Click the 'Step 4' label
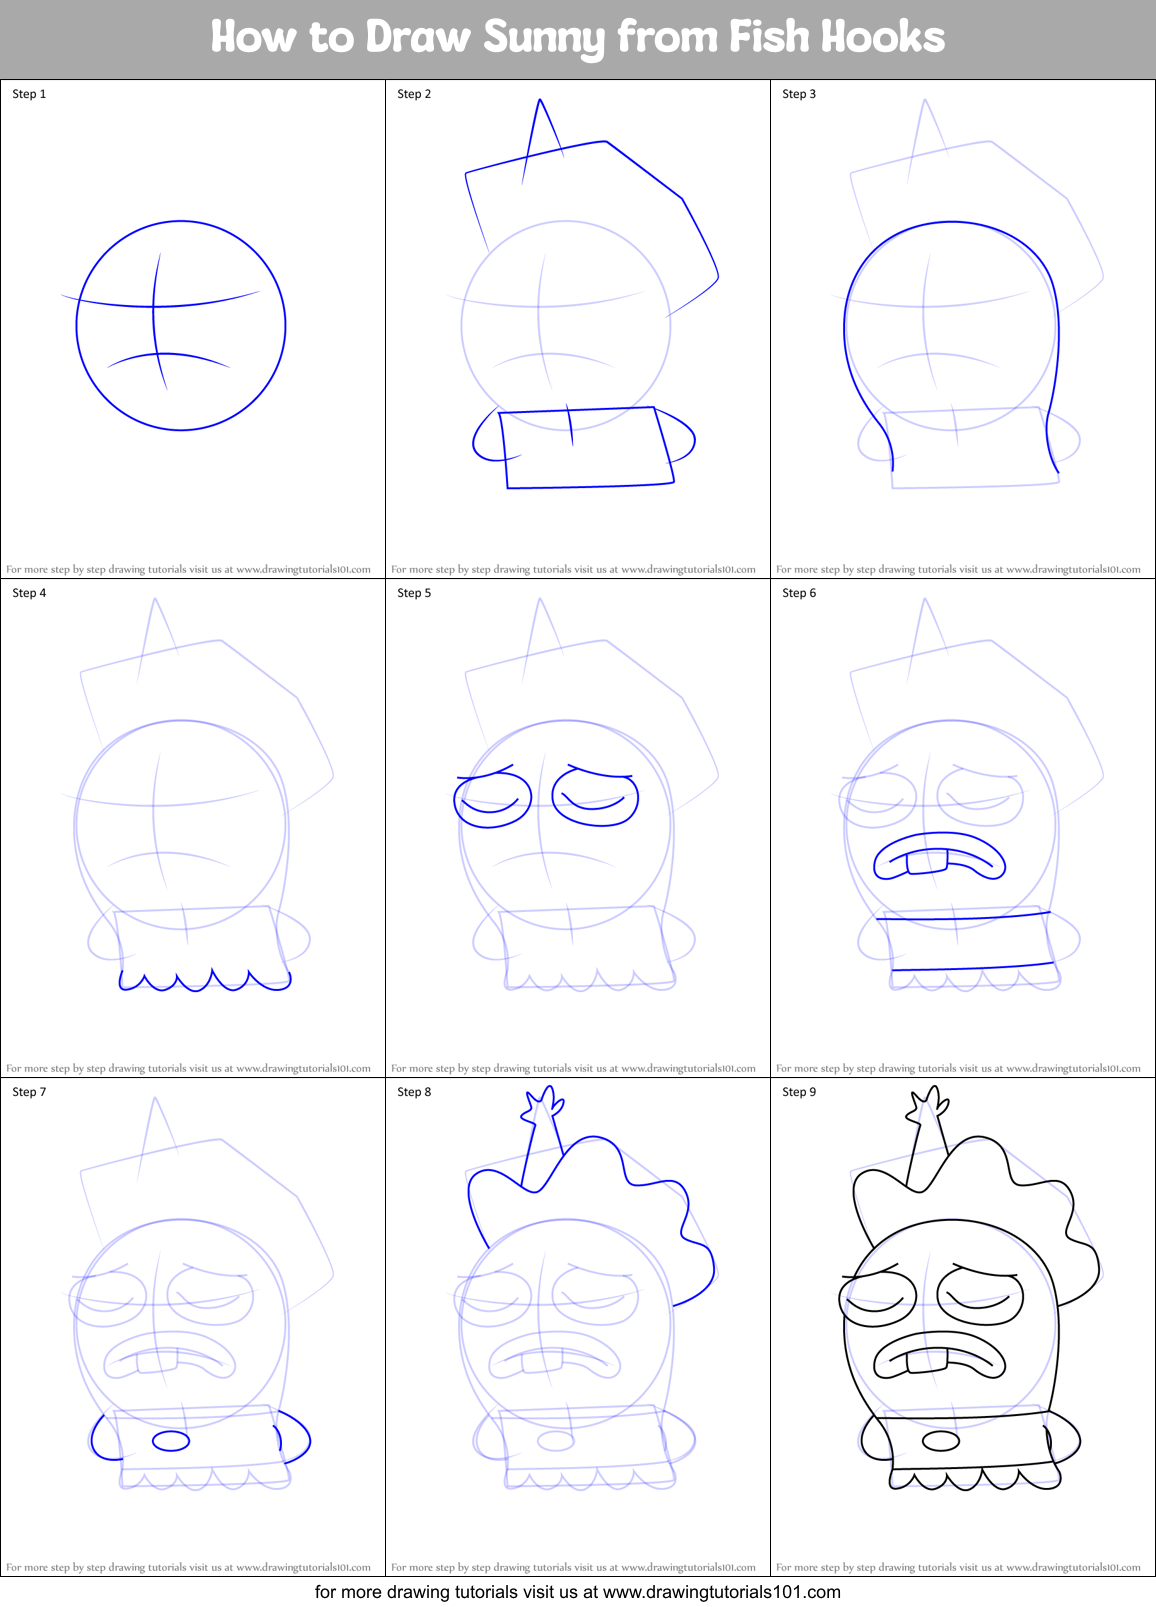 click(29, 593)
